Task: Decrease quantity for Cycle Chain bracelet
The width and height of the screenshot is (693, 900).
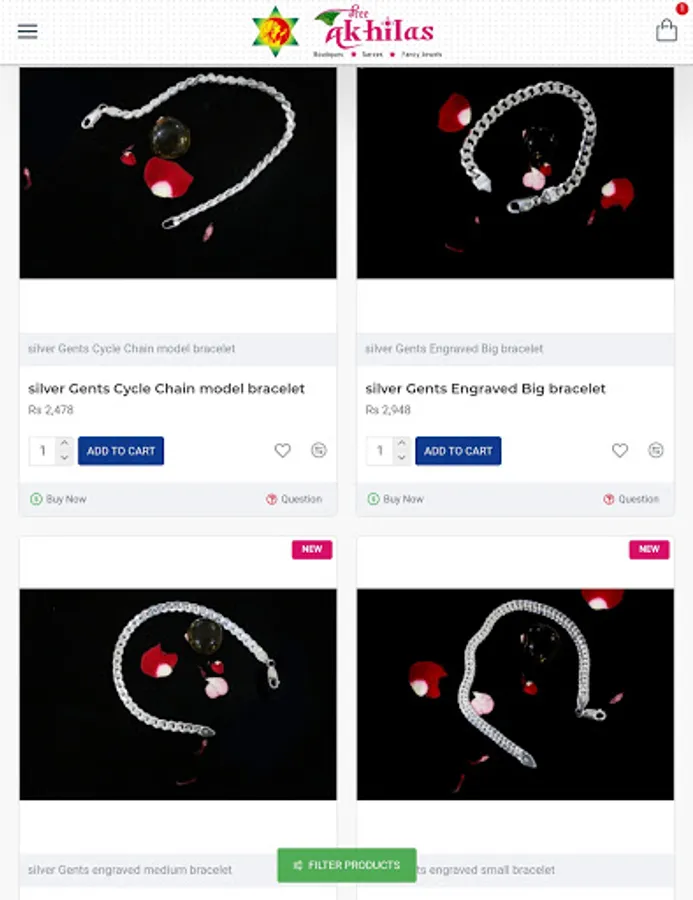Action: tap(64, 457)
